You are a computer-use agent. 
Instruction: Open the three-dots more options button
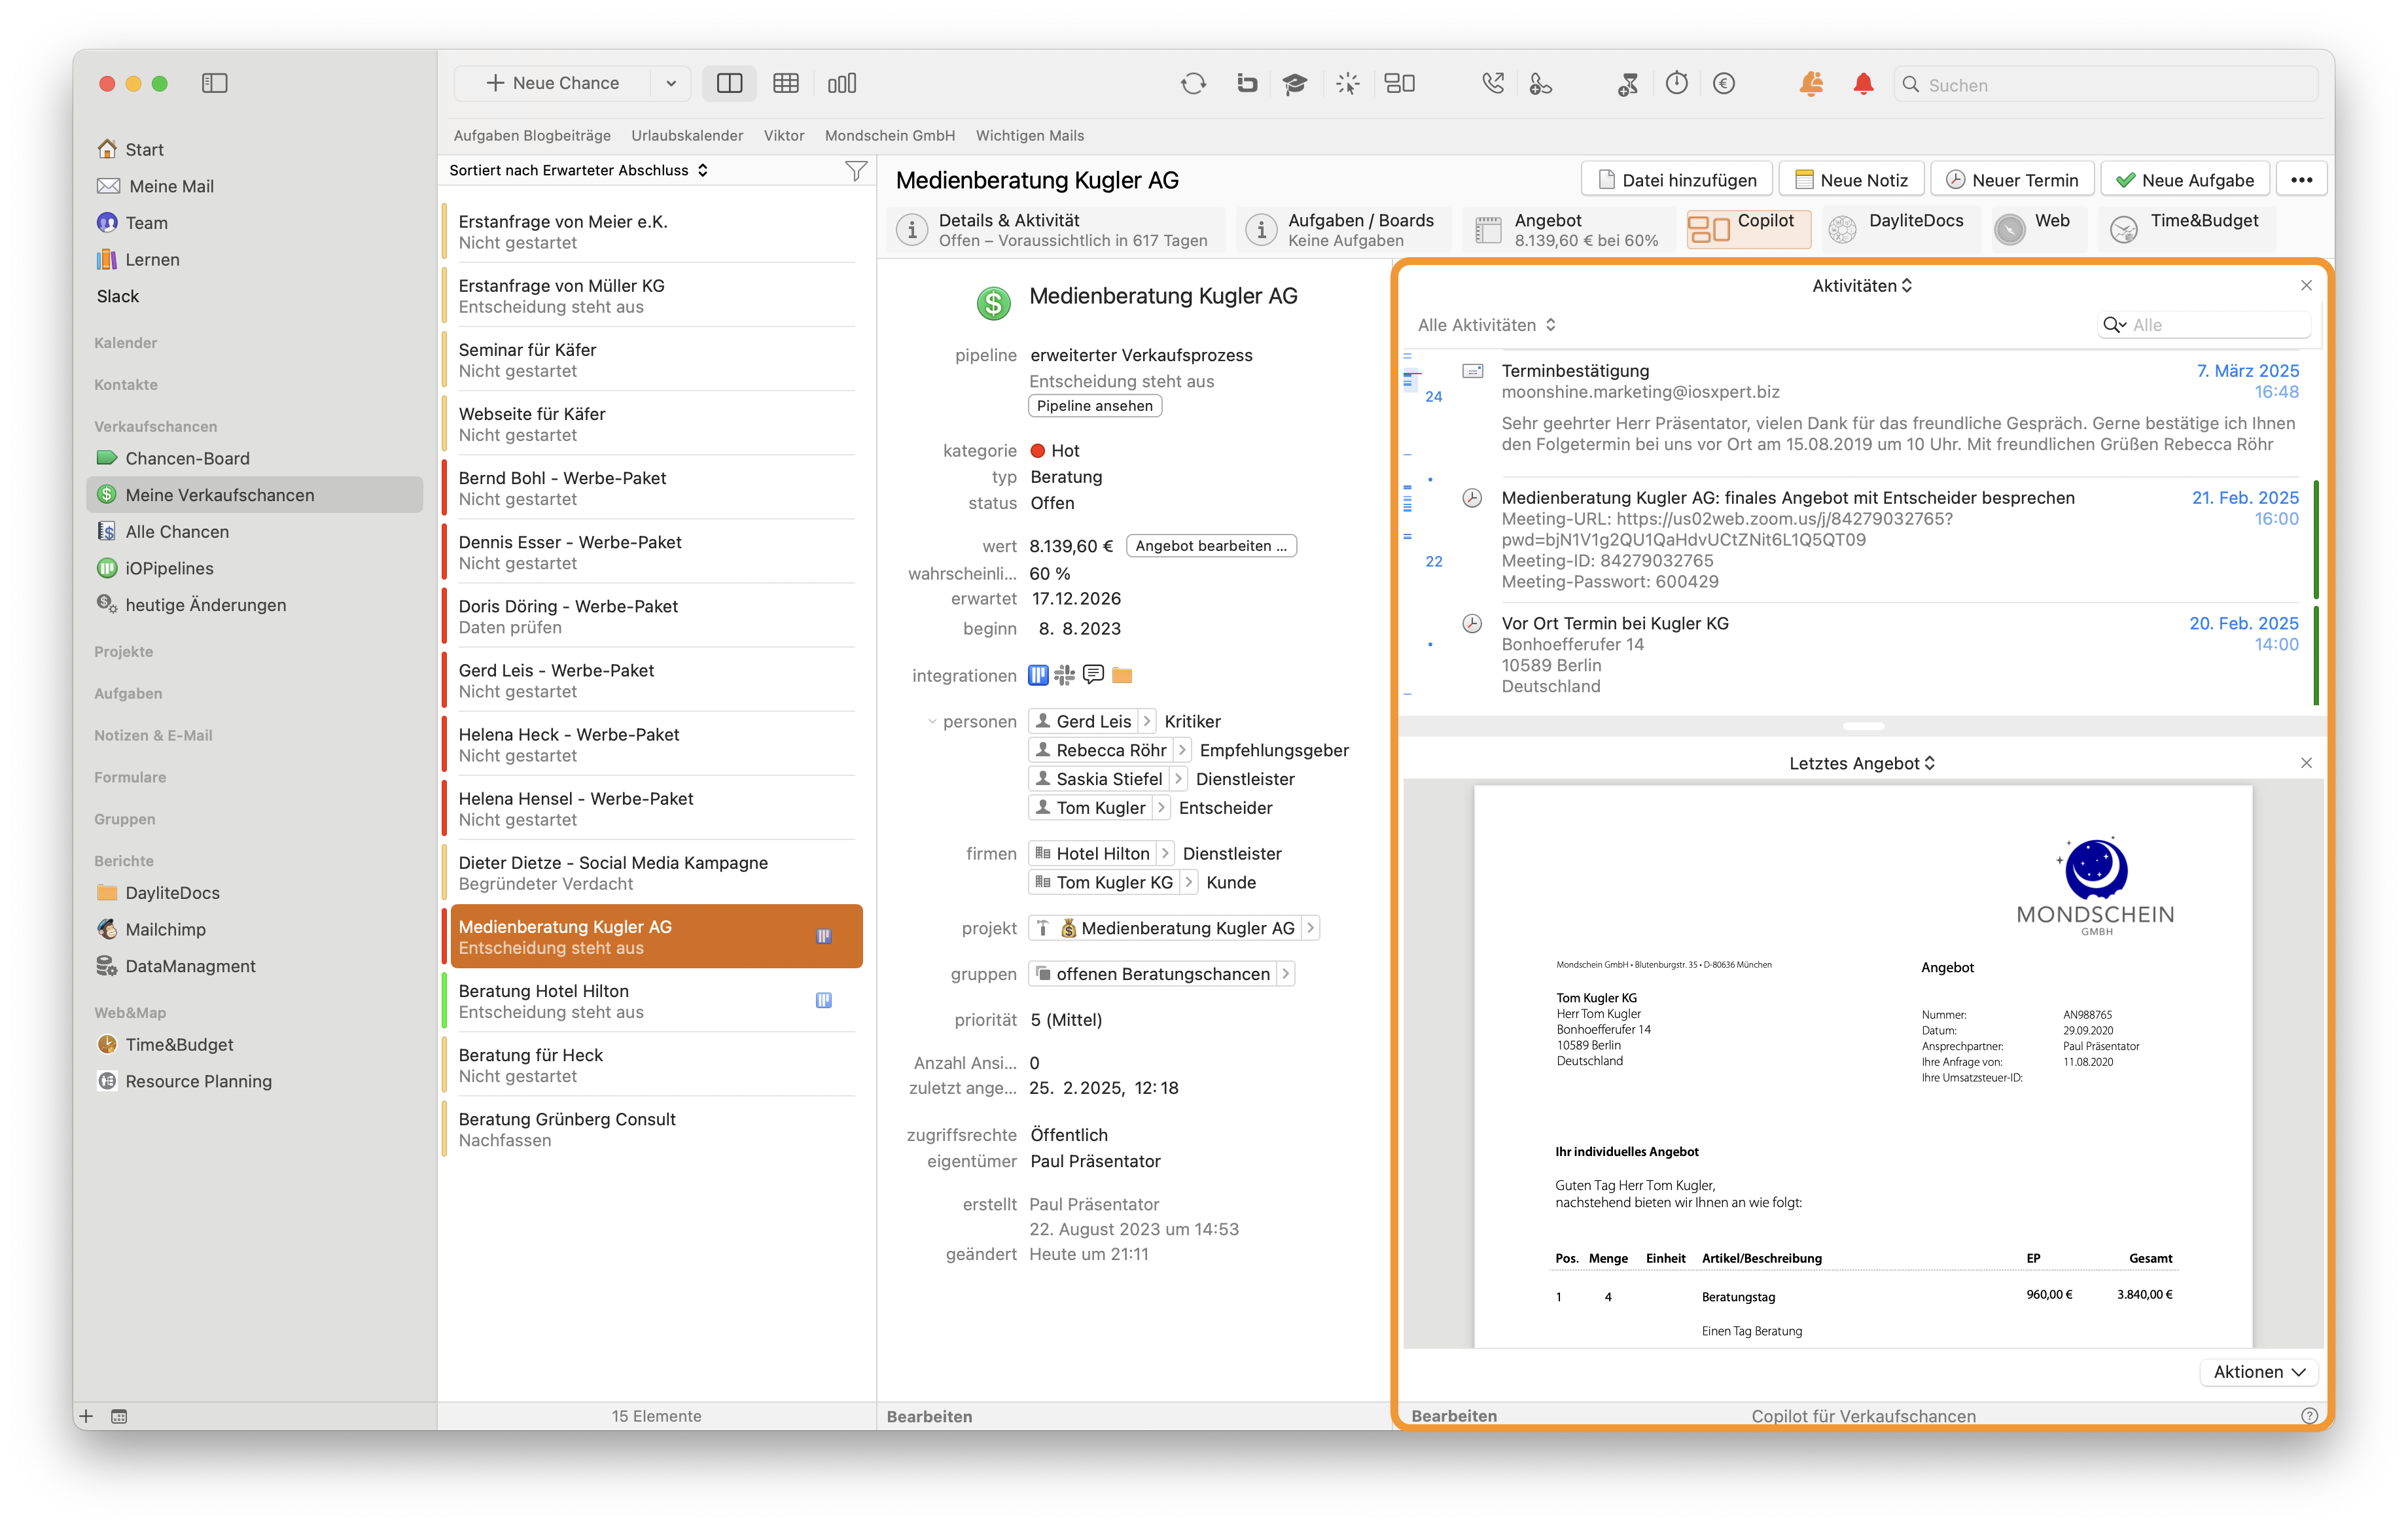(2301, 180)
